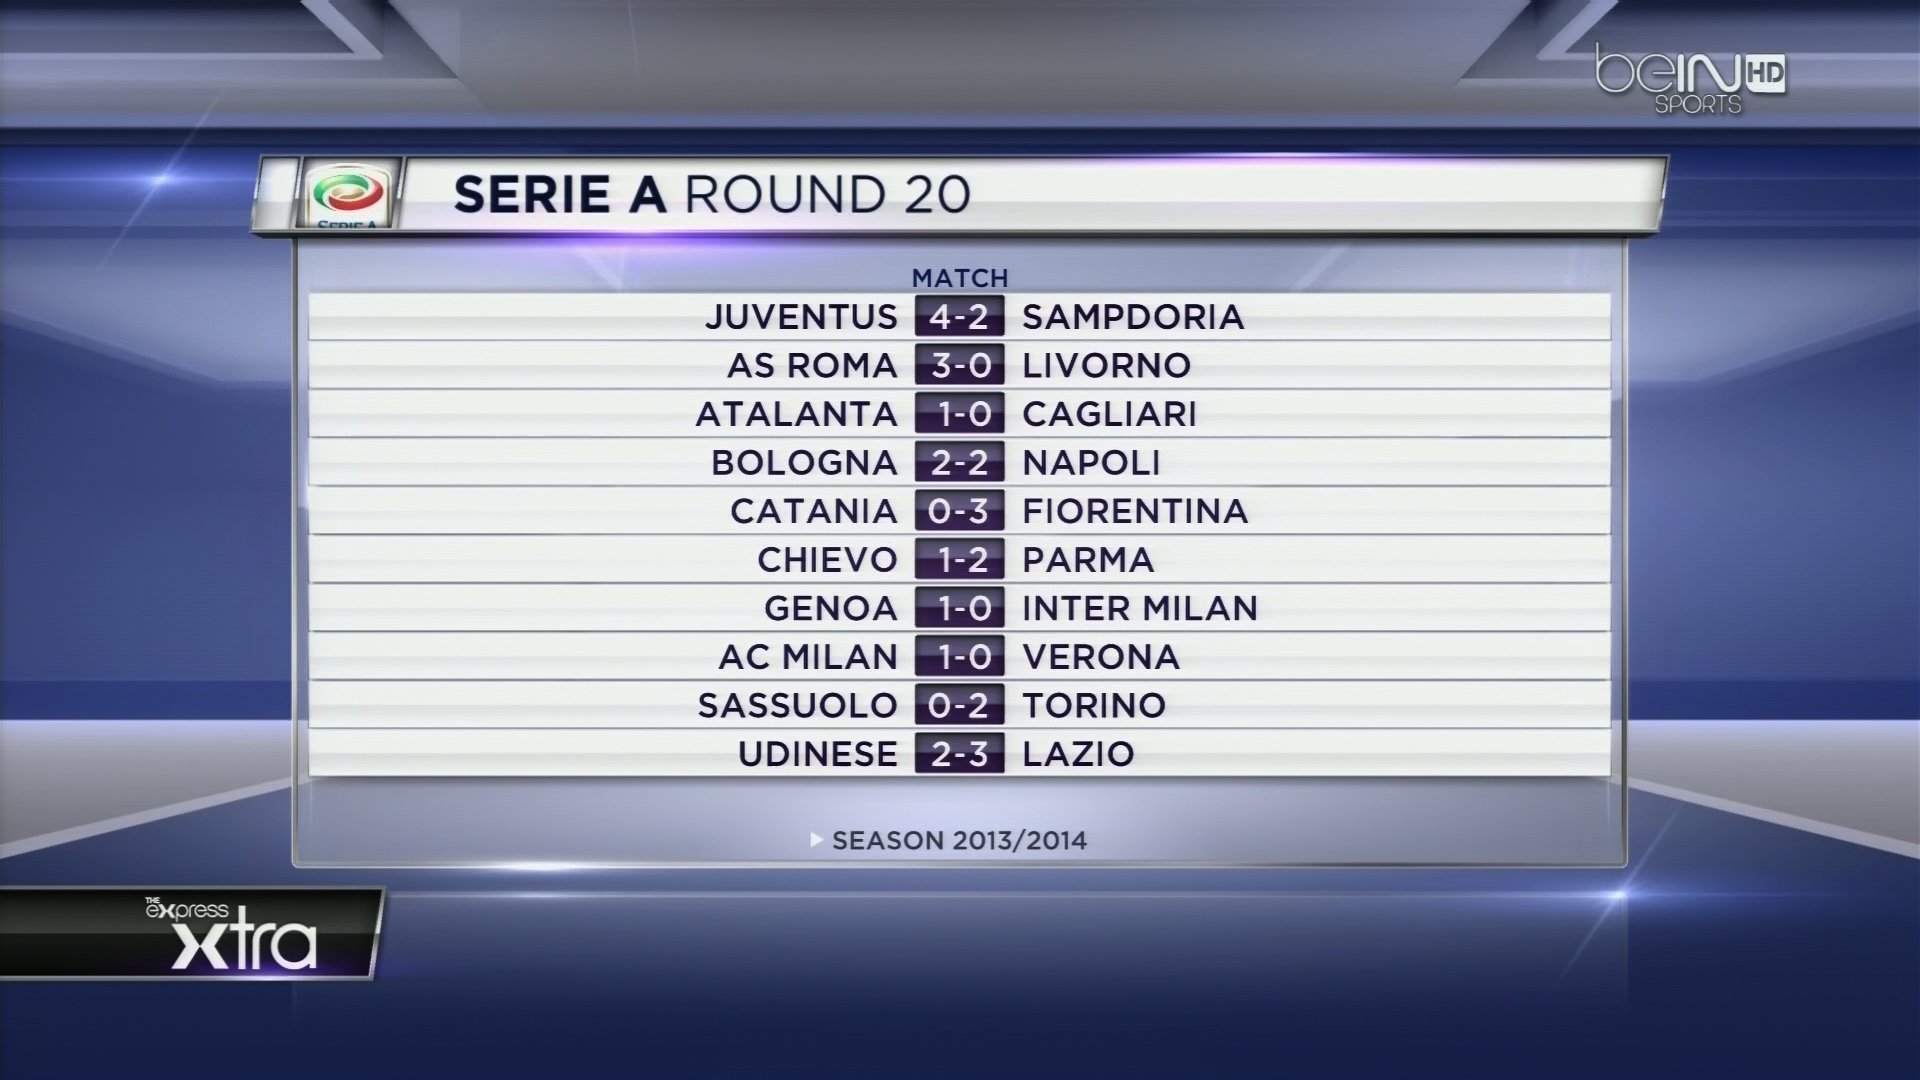Screen dimensions: 1920x1080
Task: Select the AC Milan team name
Action: (808, 657)
